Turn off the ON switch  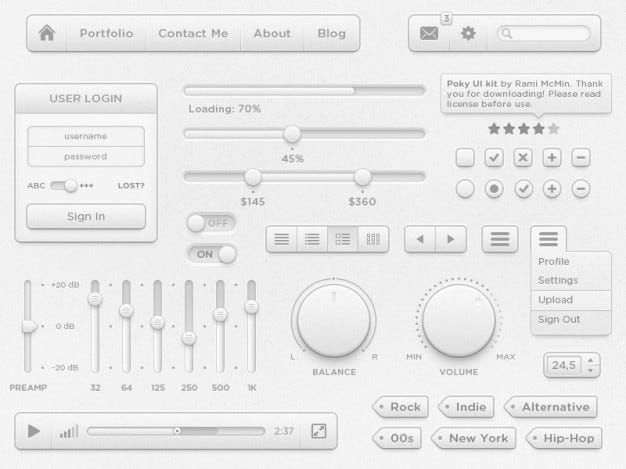pos(212,254)
